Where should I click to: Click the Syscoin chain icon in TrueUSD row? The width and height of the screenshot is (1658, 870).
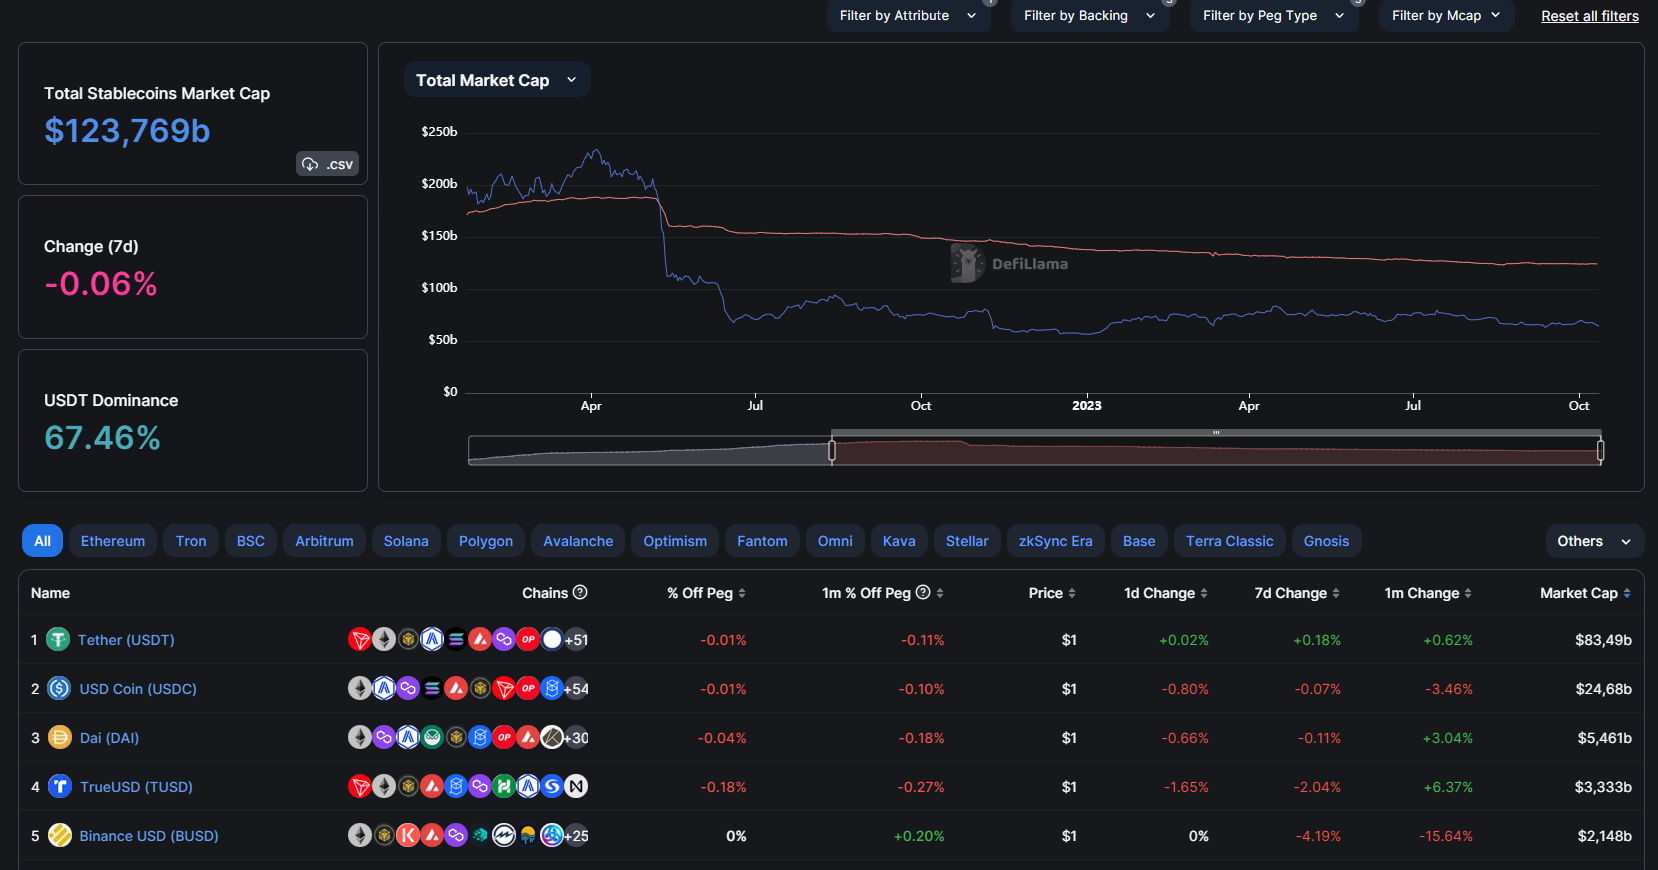coord(552,787)
